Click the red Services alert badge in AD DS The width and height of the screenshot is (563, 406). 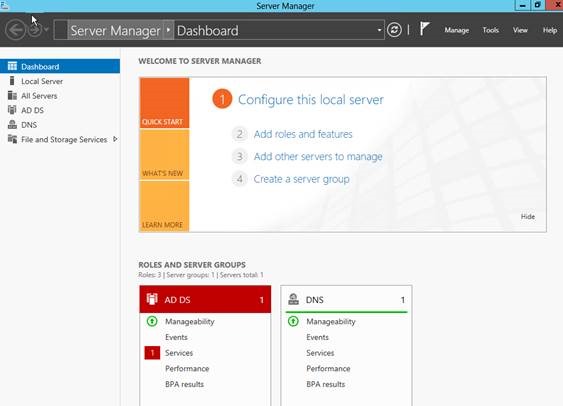click(x=152, y=353)
